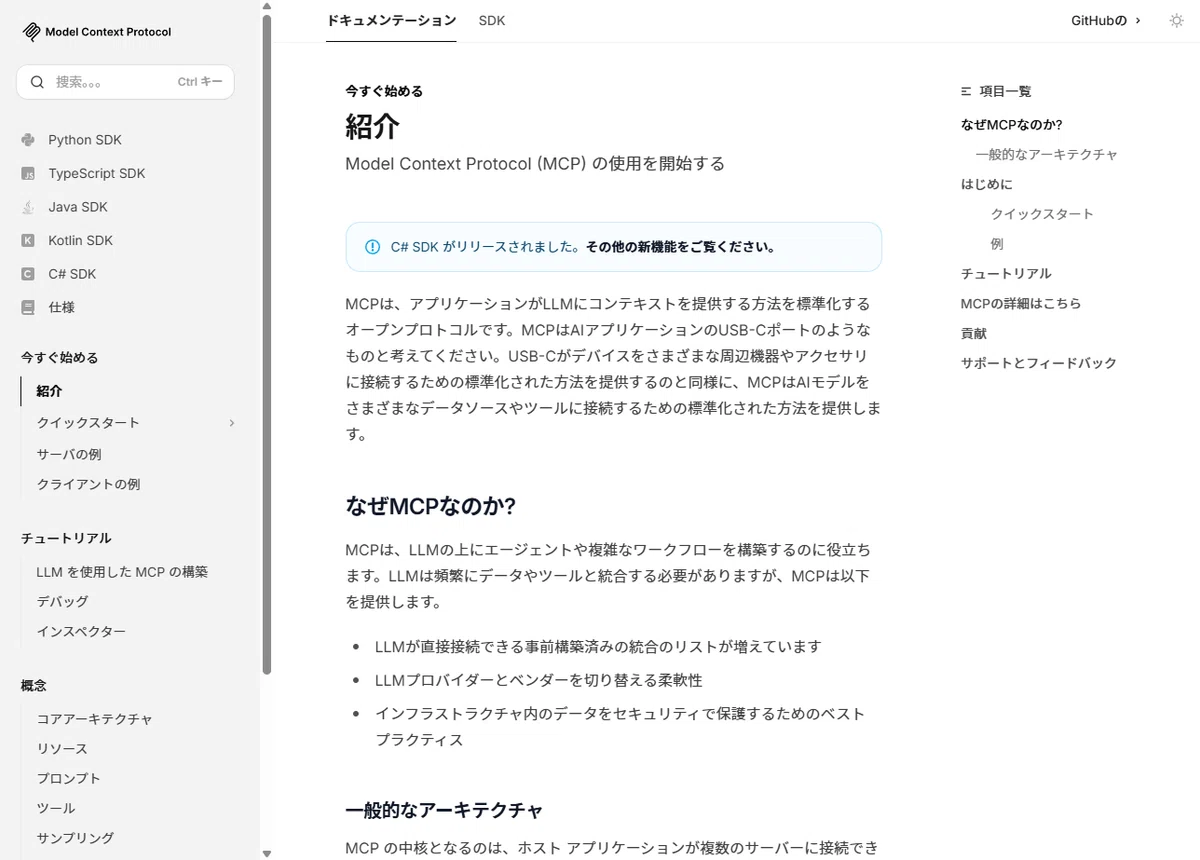Viewport: 1200px width, 860px height.
Task: Jump to チュートリアル in table of contents
Action: click(1006, 274)
